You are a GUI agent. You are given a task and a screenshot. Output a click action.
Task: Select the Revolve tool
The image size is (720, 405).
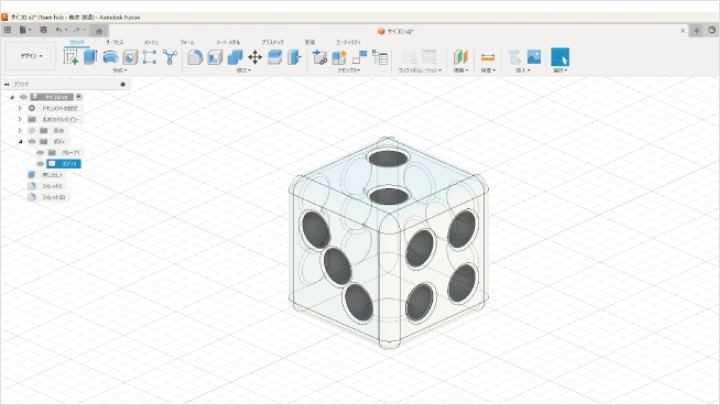[x=110, y=57]
